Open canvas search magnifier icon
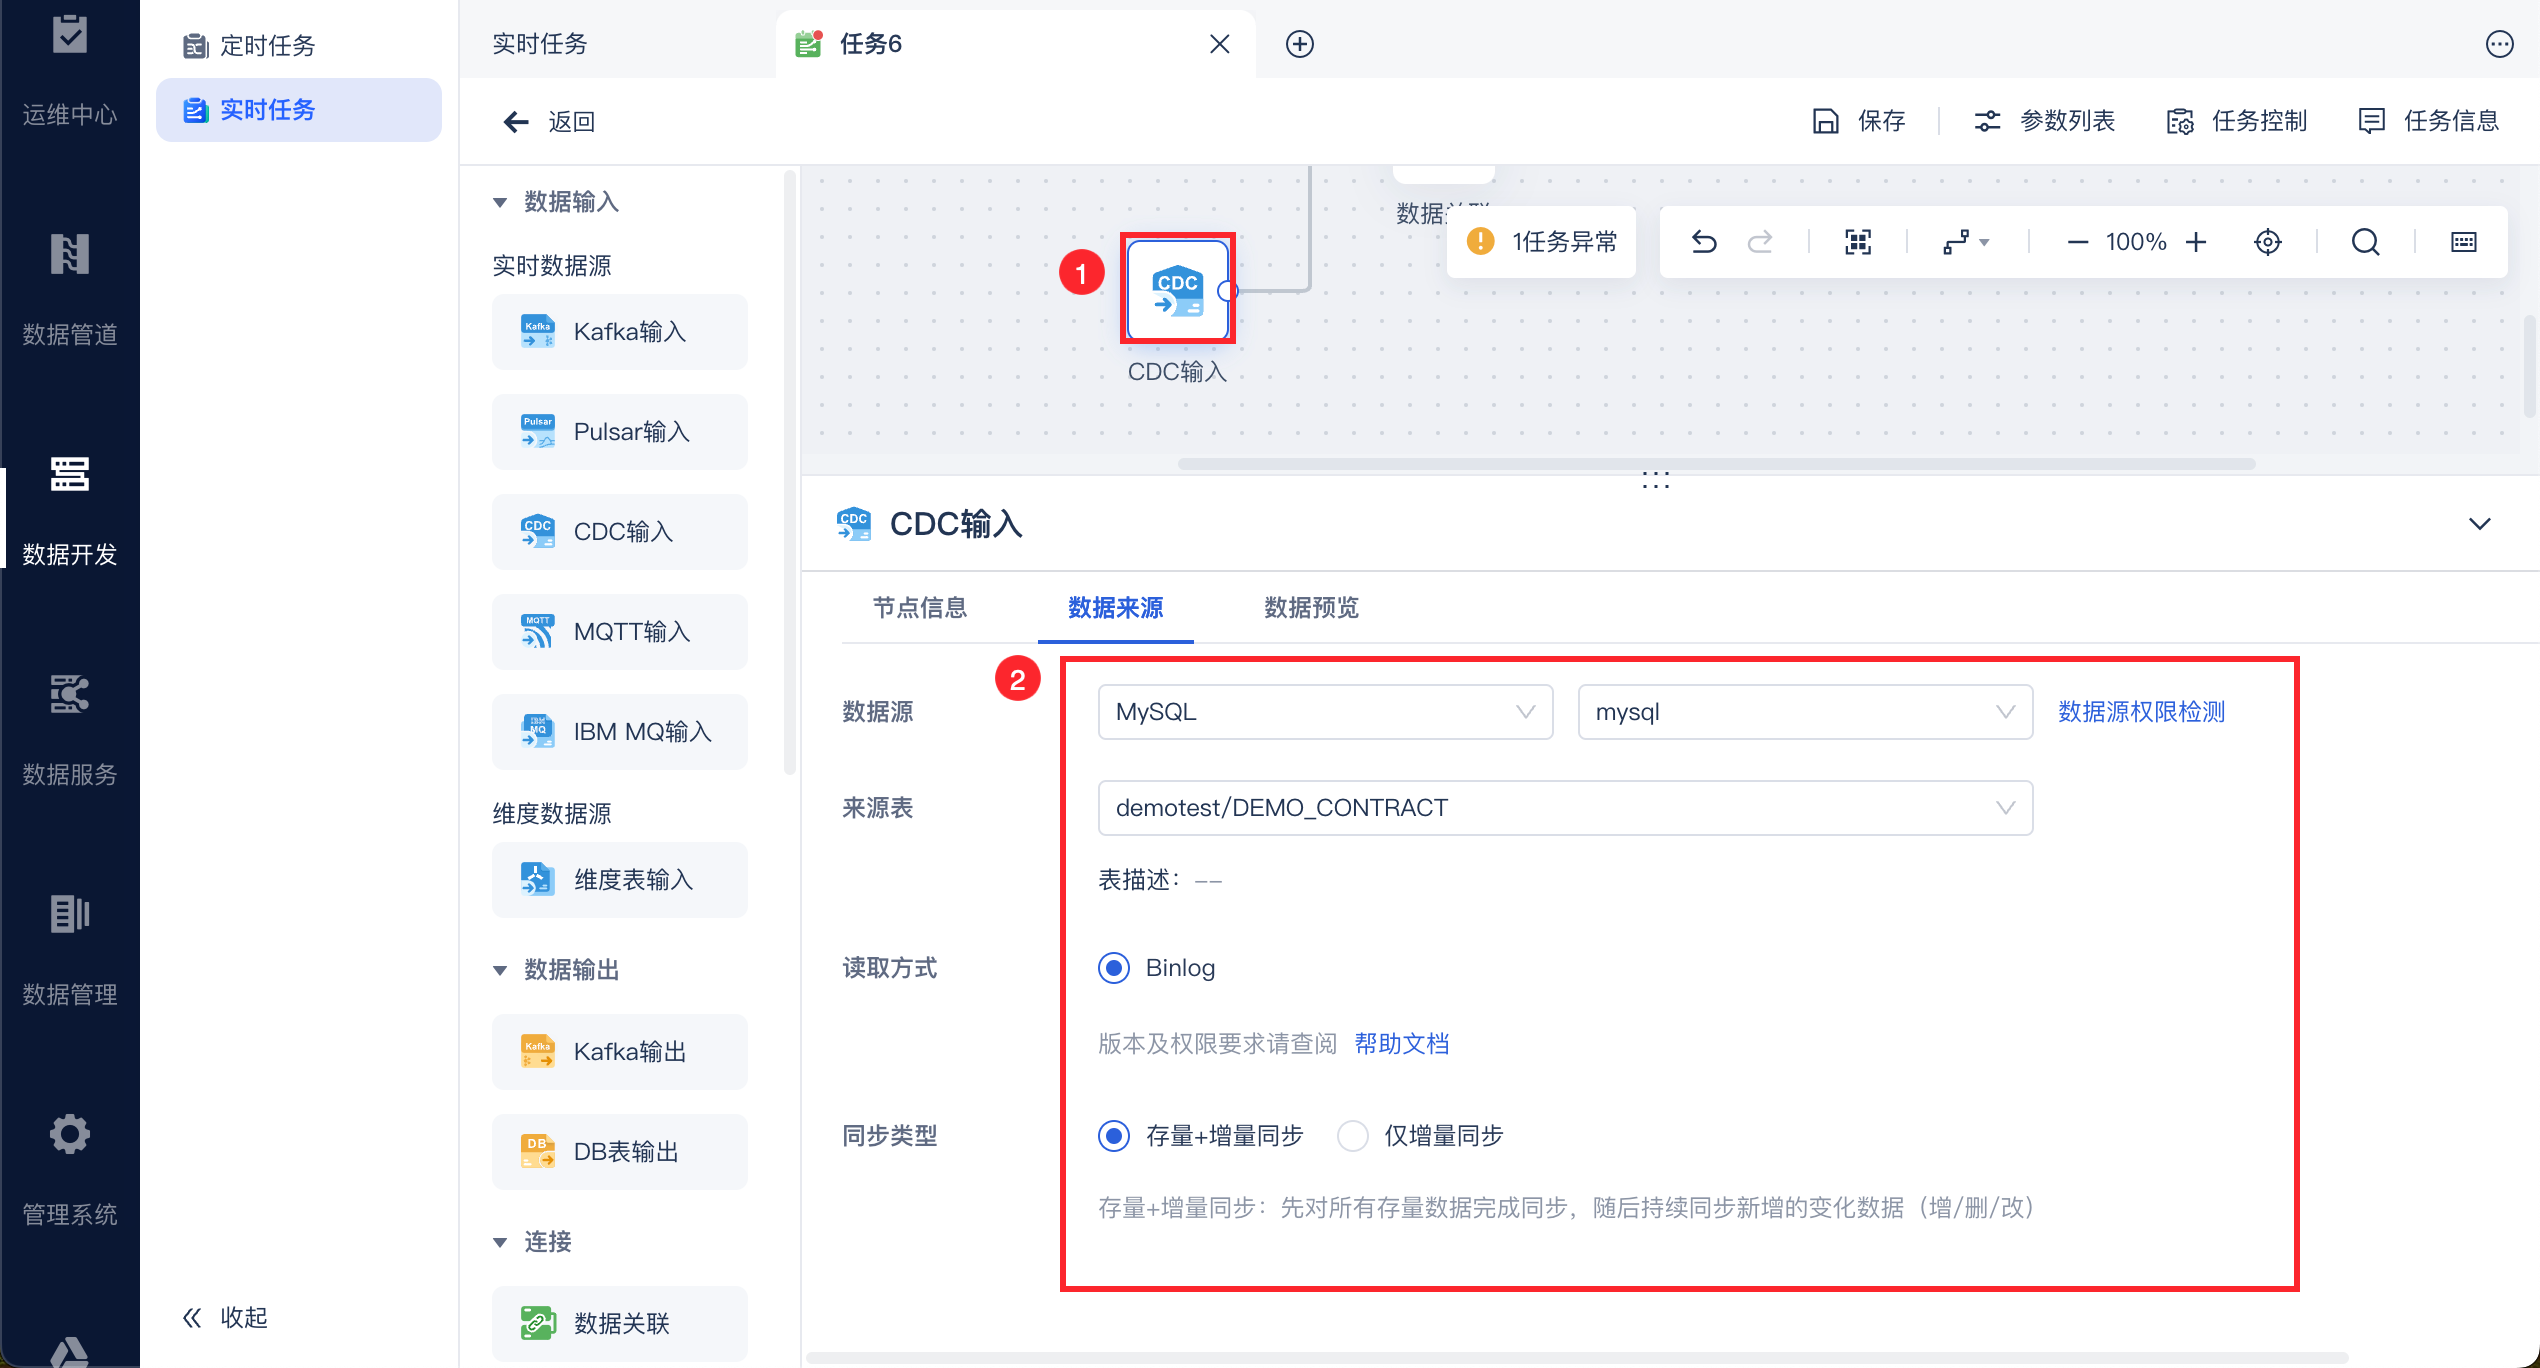Viewport: 2540px width, 1368px height. click(2365, 242)
